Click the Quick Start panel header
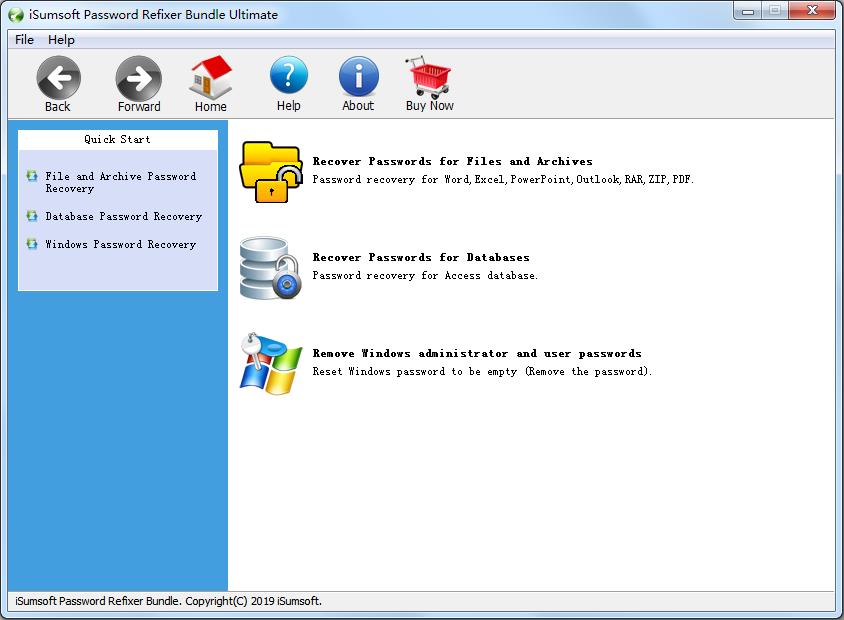844x620 pixels. click(117, 139)
